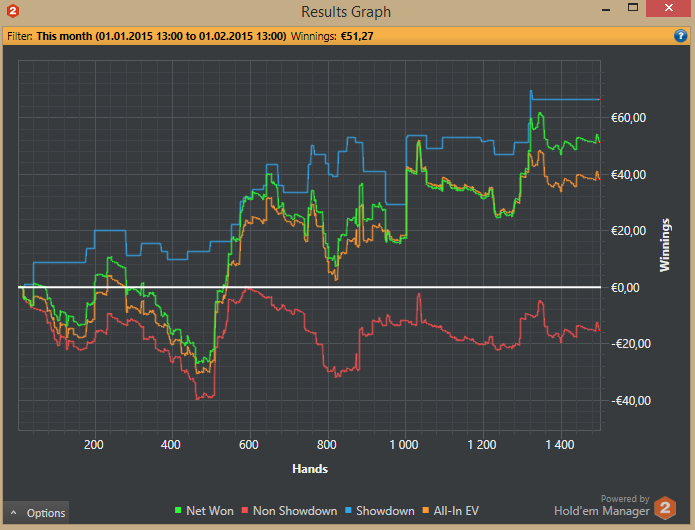Minimize the Results Graph window
Image resolution: width=695 pixels, height=530 pixels.
(x=606, y=9)
